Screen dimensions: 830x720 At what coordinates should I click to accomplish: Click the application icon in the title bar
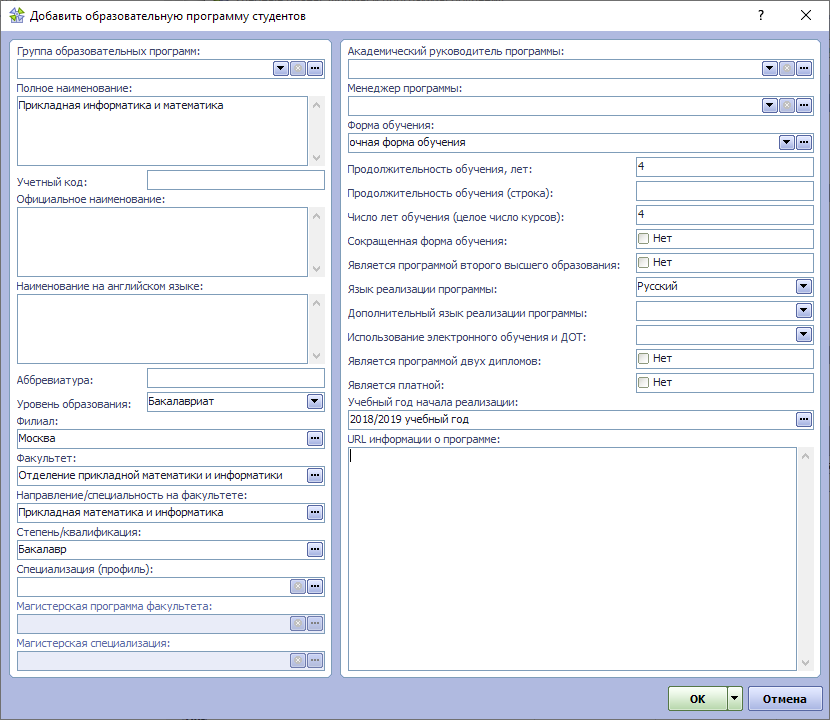tap(17, 15)
